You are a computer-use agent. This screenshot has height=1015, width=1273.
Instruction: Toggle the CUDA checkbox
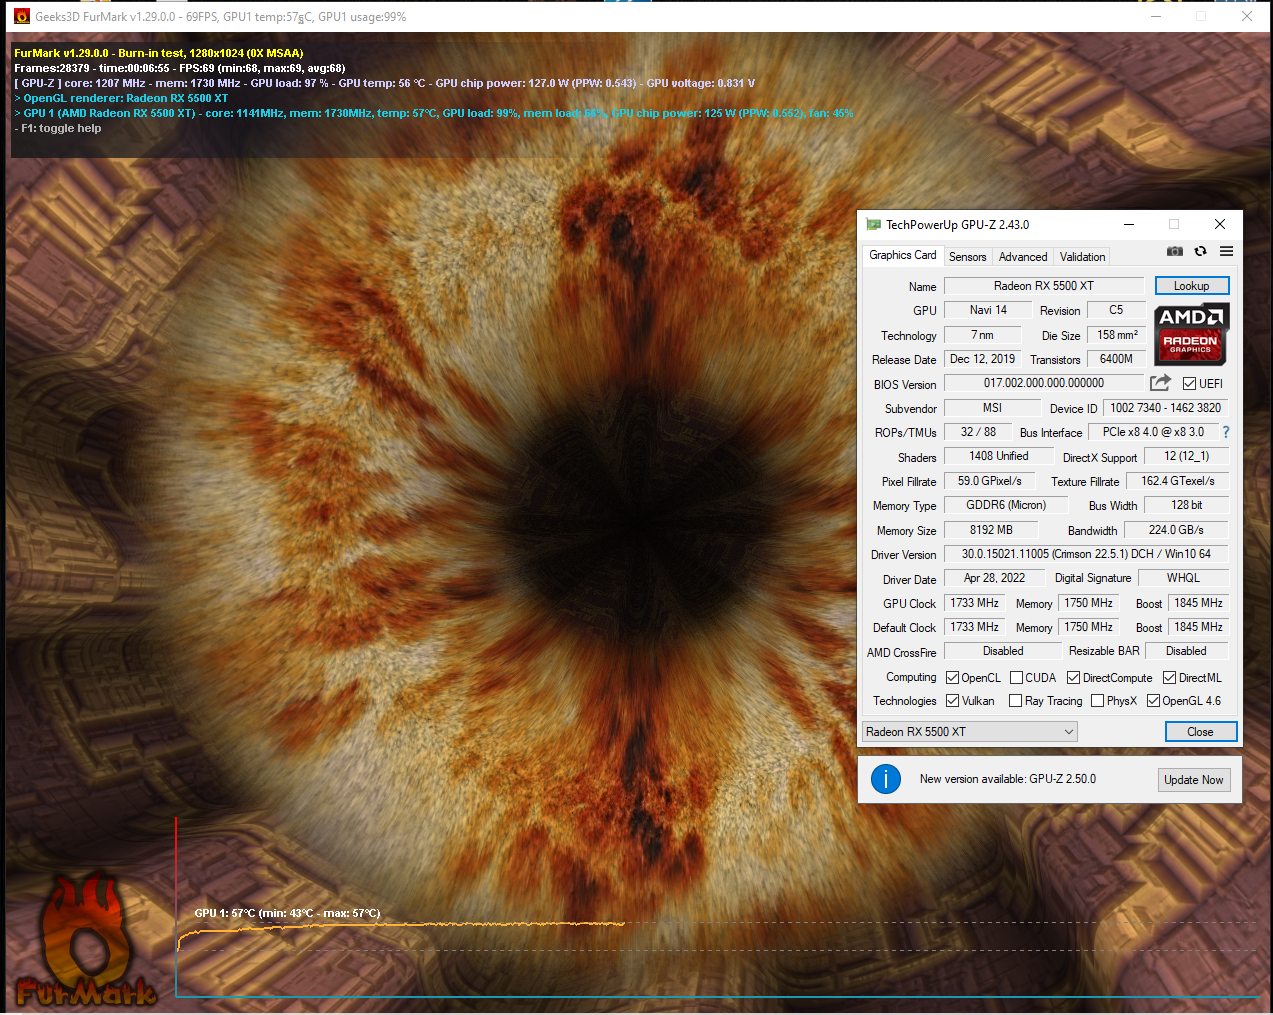click(x=1017, y=678)
